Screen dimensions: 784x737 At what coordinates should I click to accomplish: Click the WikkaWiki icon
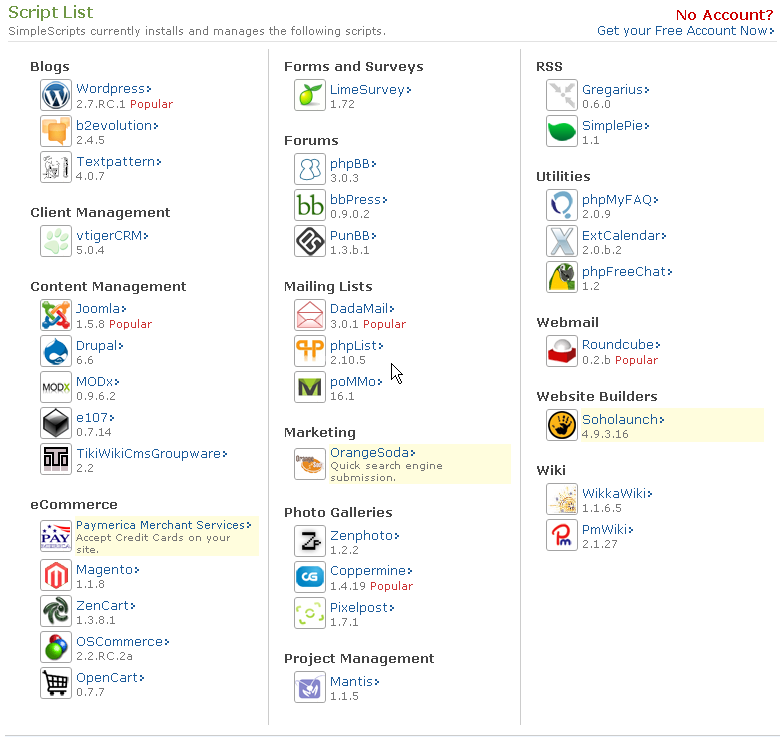(x=562, y=499)
